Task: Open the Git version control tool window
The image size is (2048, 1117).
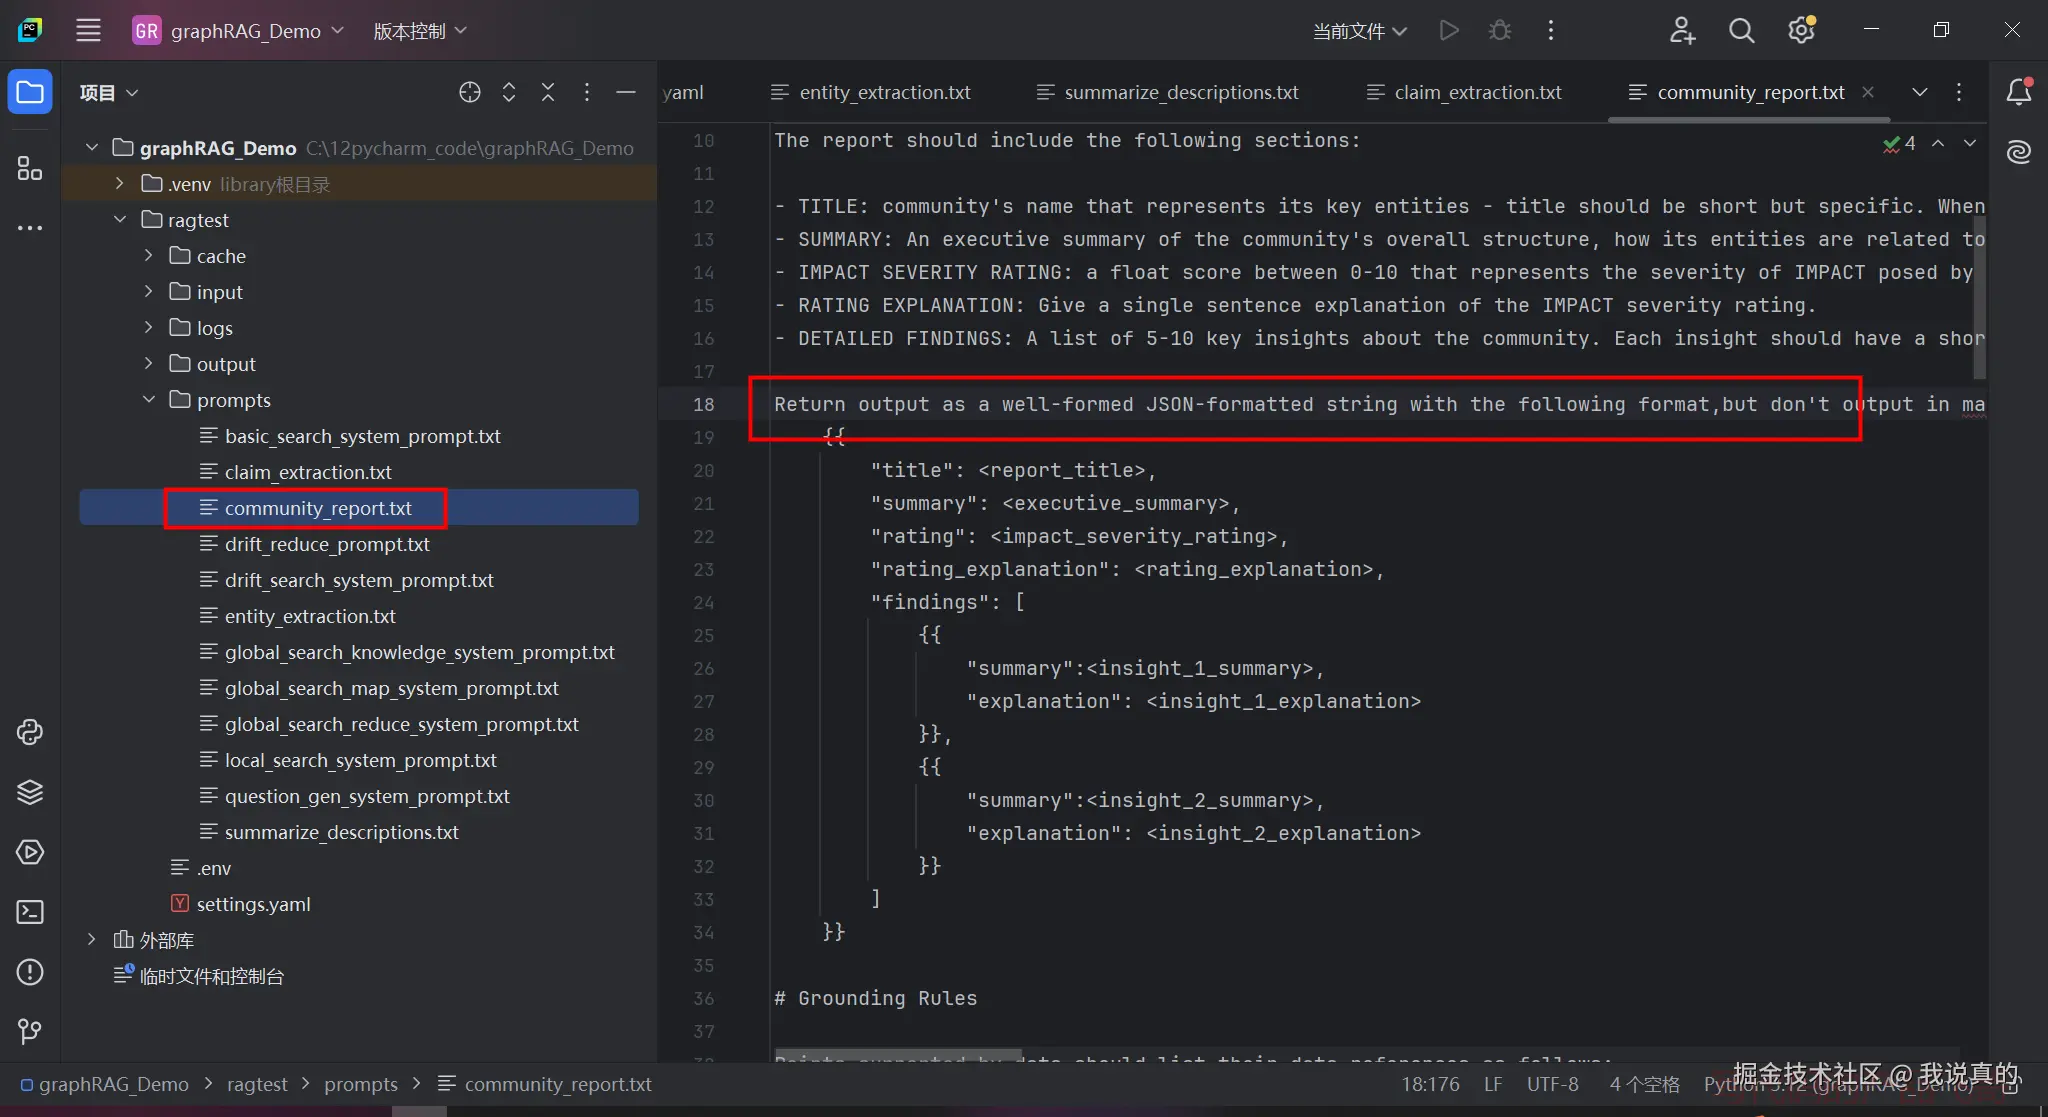Action: pyautogui.click(x=30, y=1031)
